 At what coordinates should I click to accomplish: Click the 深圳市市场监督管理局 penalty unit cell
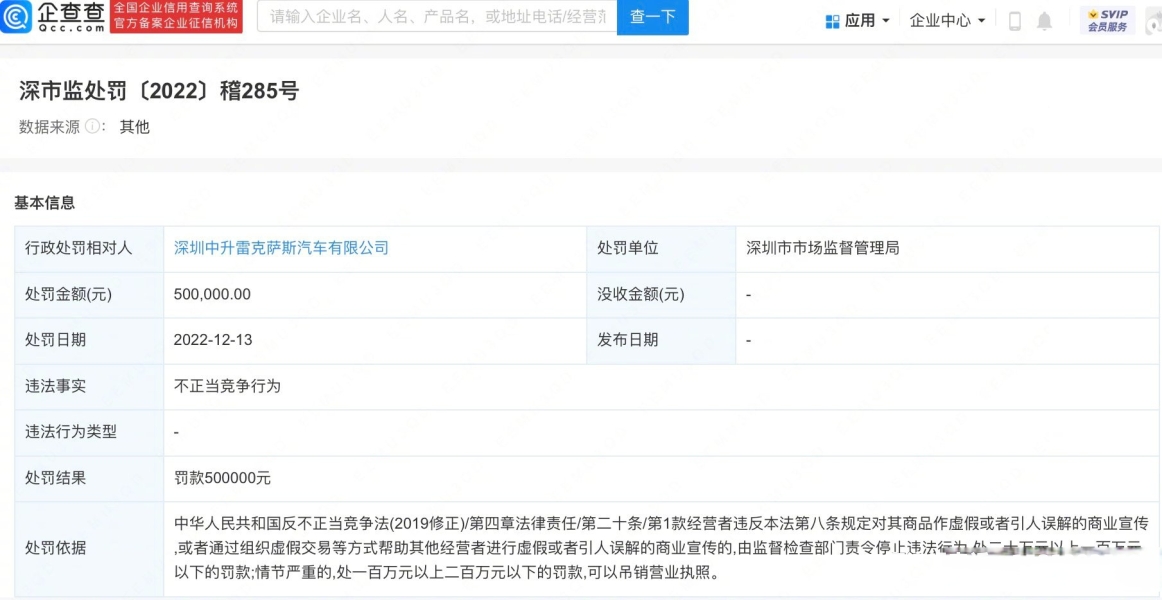click(x=822, y=248)
